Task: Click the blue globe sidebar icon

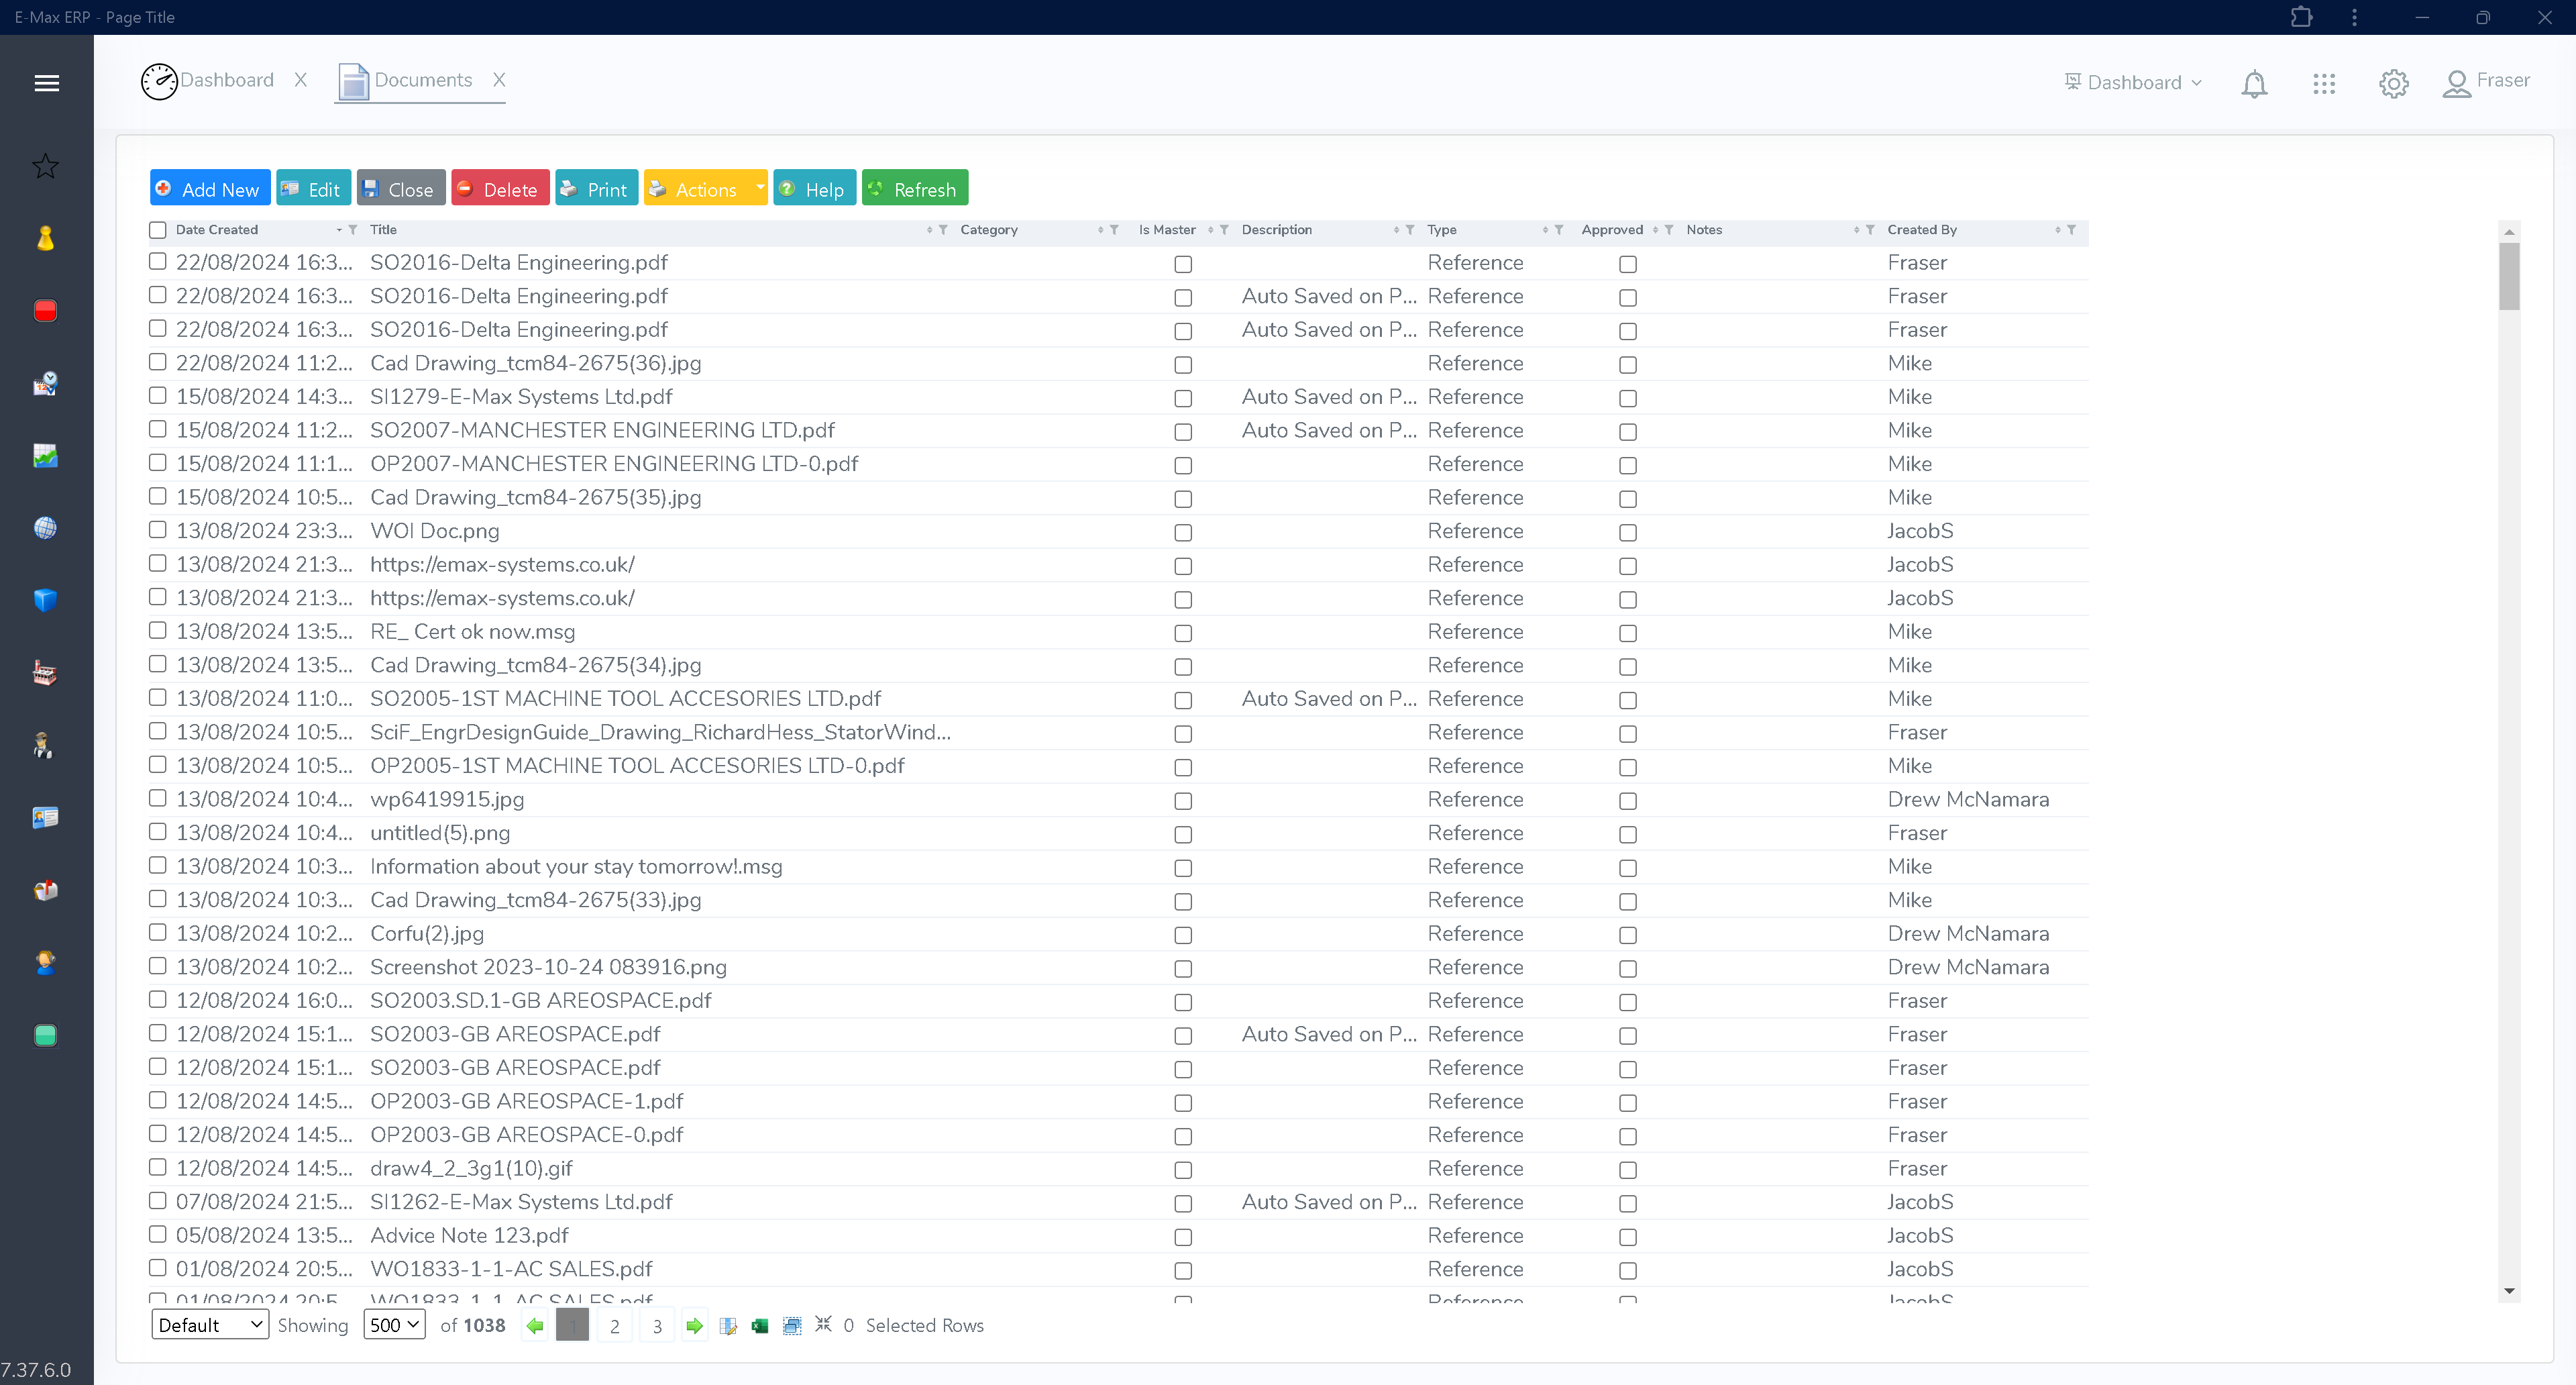Action: pyautogui.click(x=45, y=528)
